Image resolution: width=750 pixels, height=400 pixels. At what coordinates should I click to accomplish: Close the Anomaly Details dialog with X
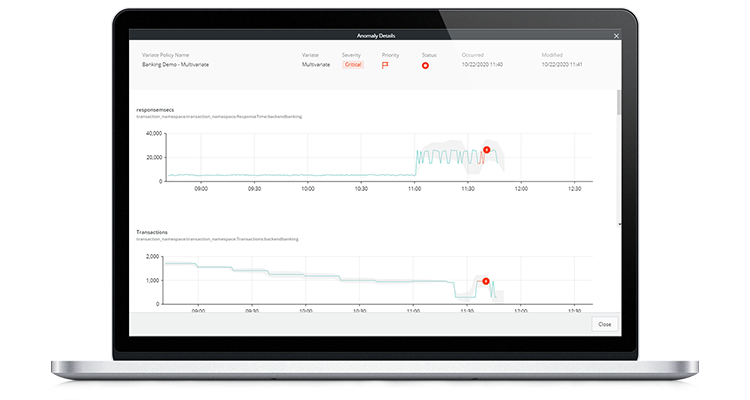click(x=616, y=36)
